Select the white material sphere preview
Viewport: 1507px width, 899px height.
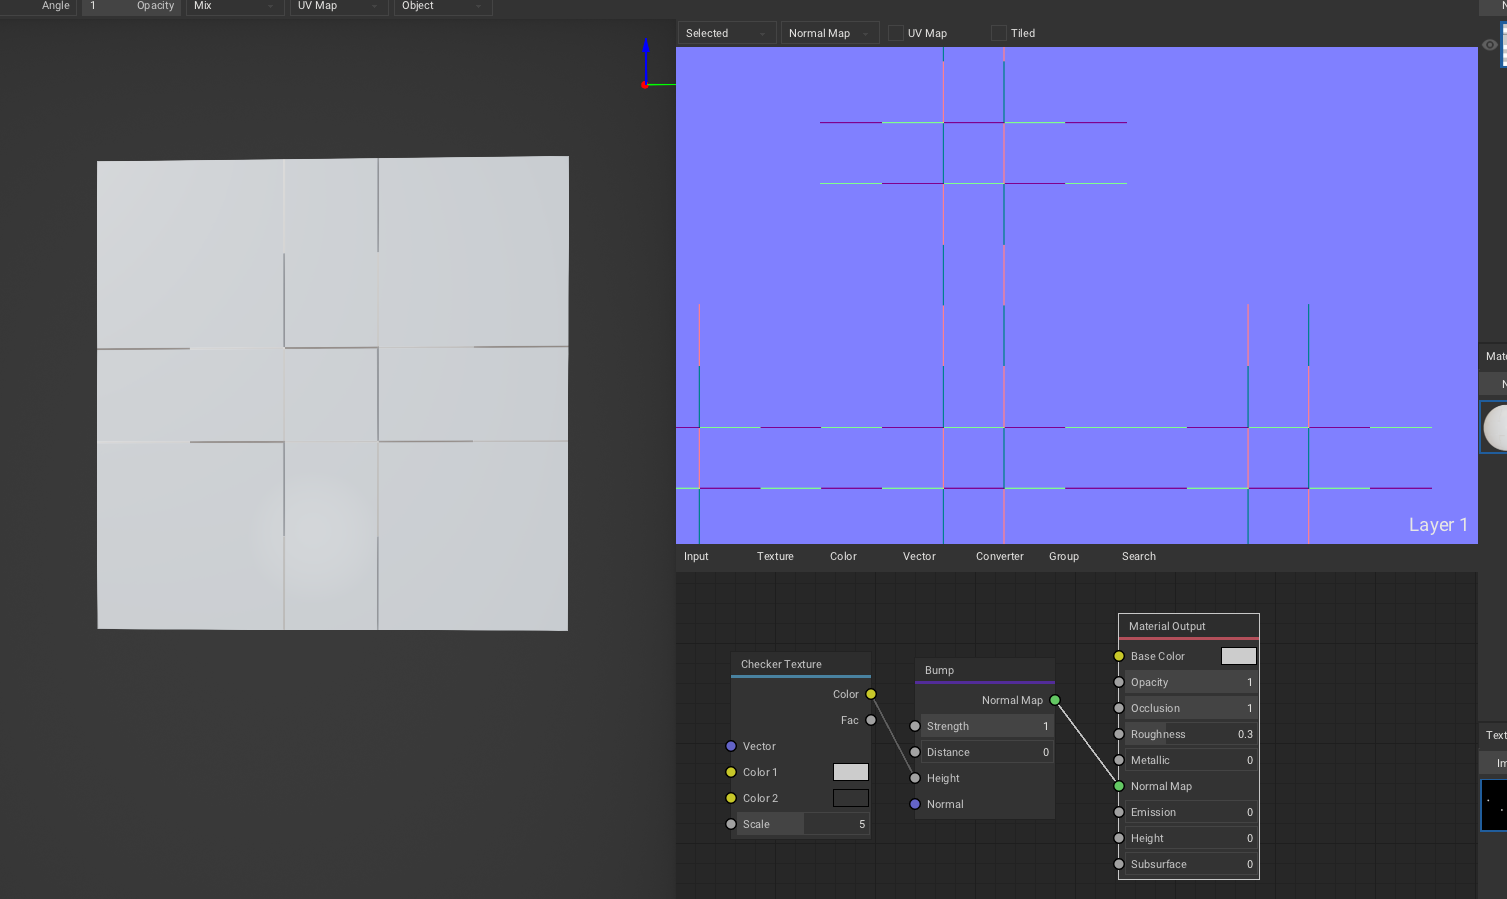(x=1496, y=427)
